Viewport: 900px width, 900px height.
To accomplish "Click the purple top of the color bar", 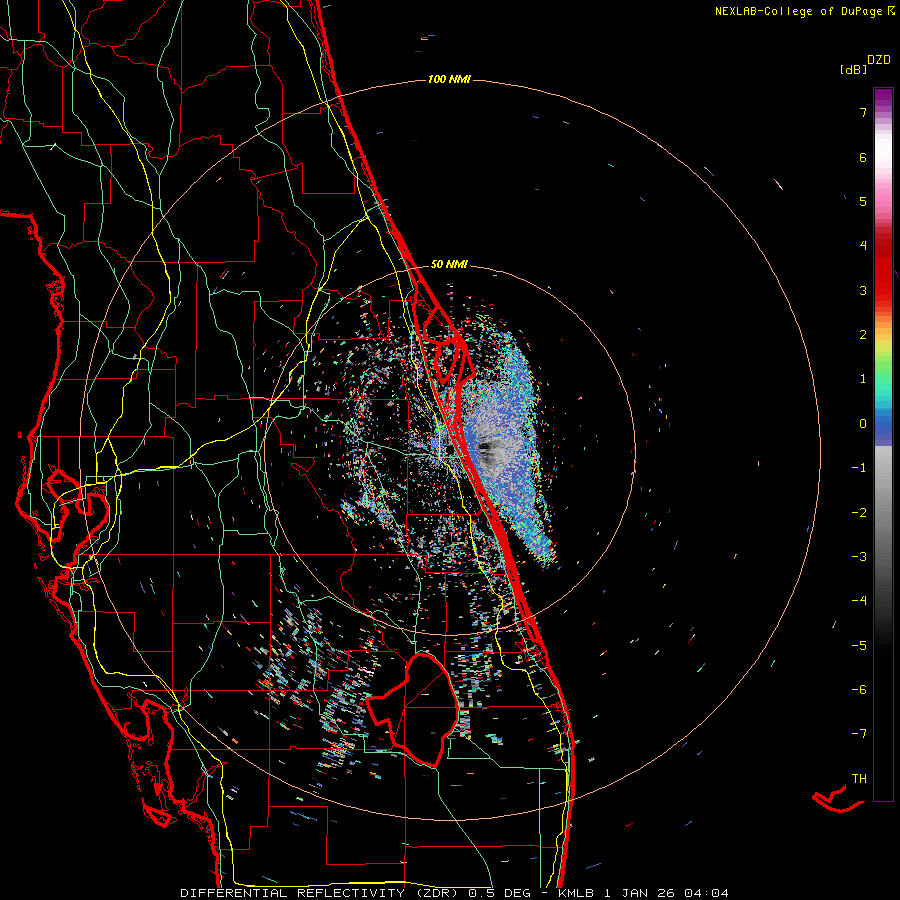I will tap(883, 98).
